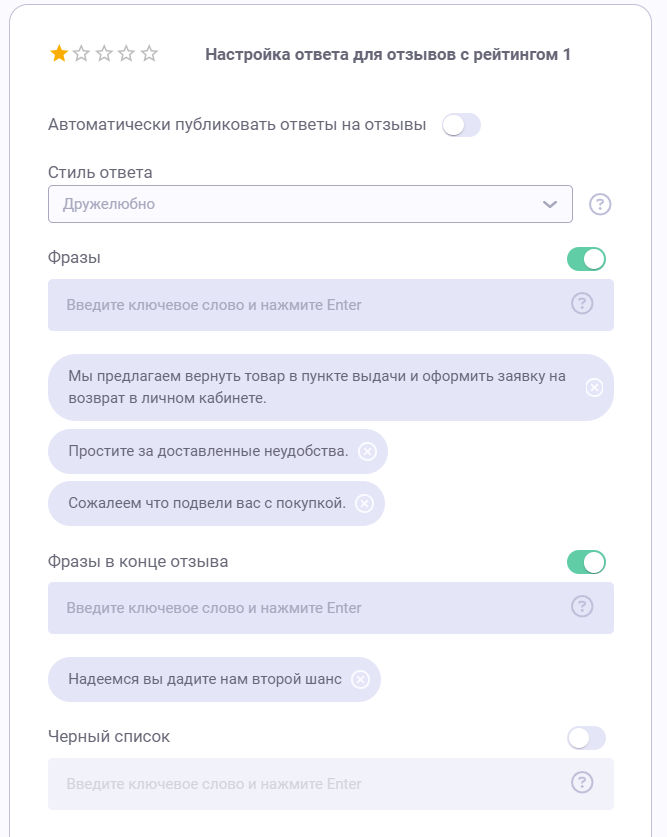Image resolution: width=667 pixels, height=837 pixels.
Task: Remove 'Надеемся вы дадите нам второй шанс' phrase
Action: [360, 679]
